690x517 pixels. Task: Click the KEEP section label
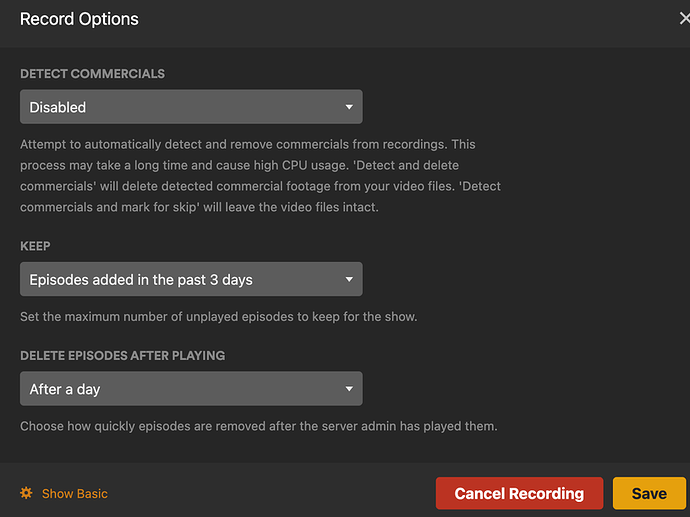pyautogui.click(x=35, y=245)
